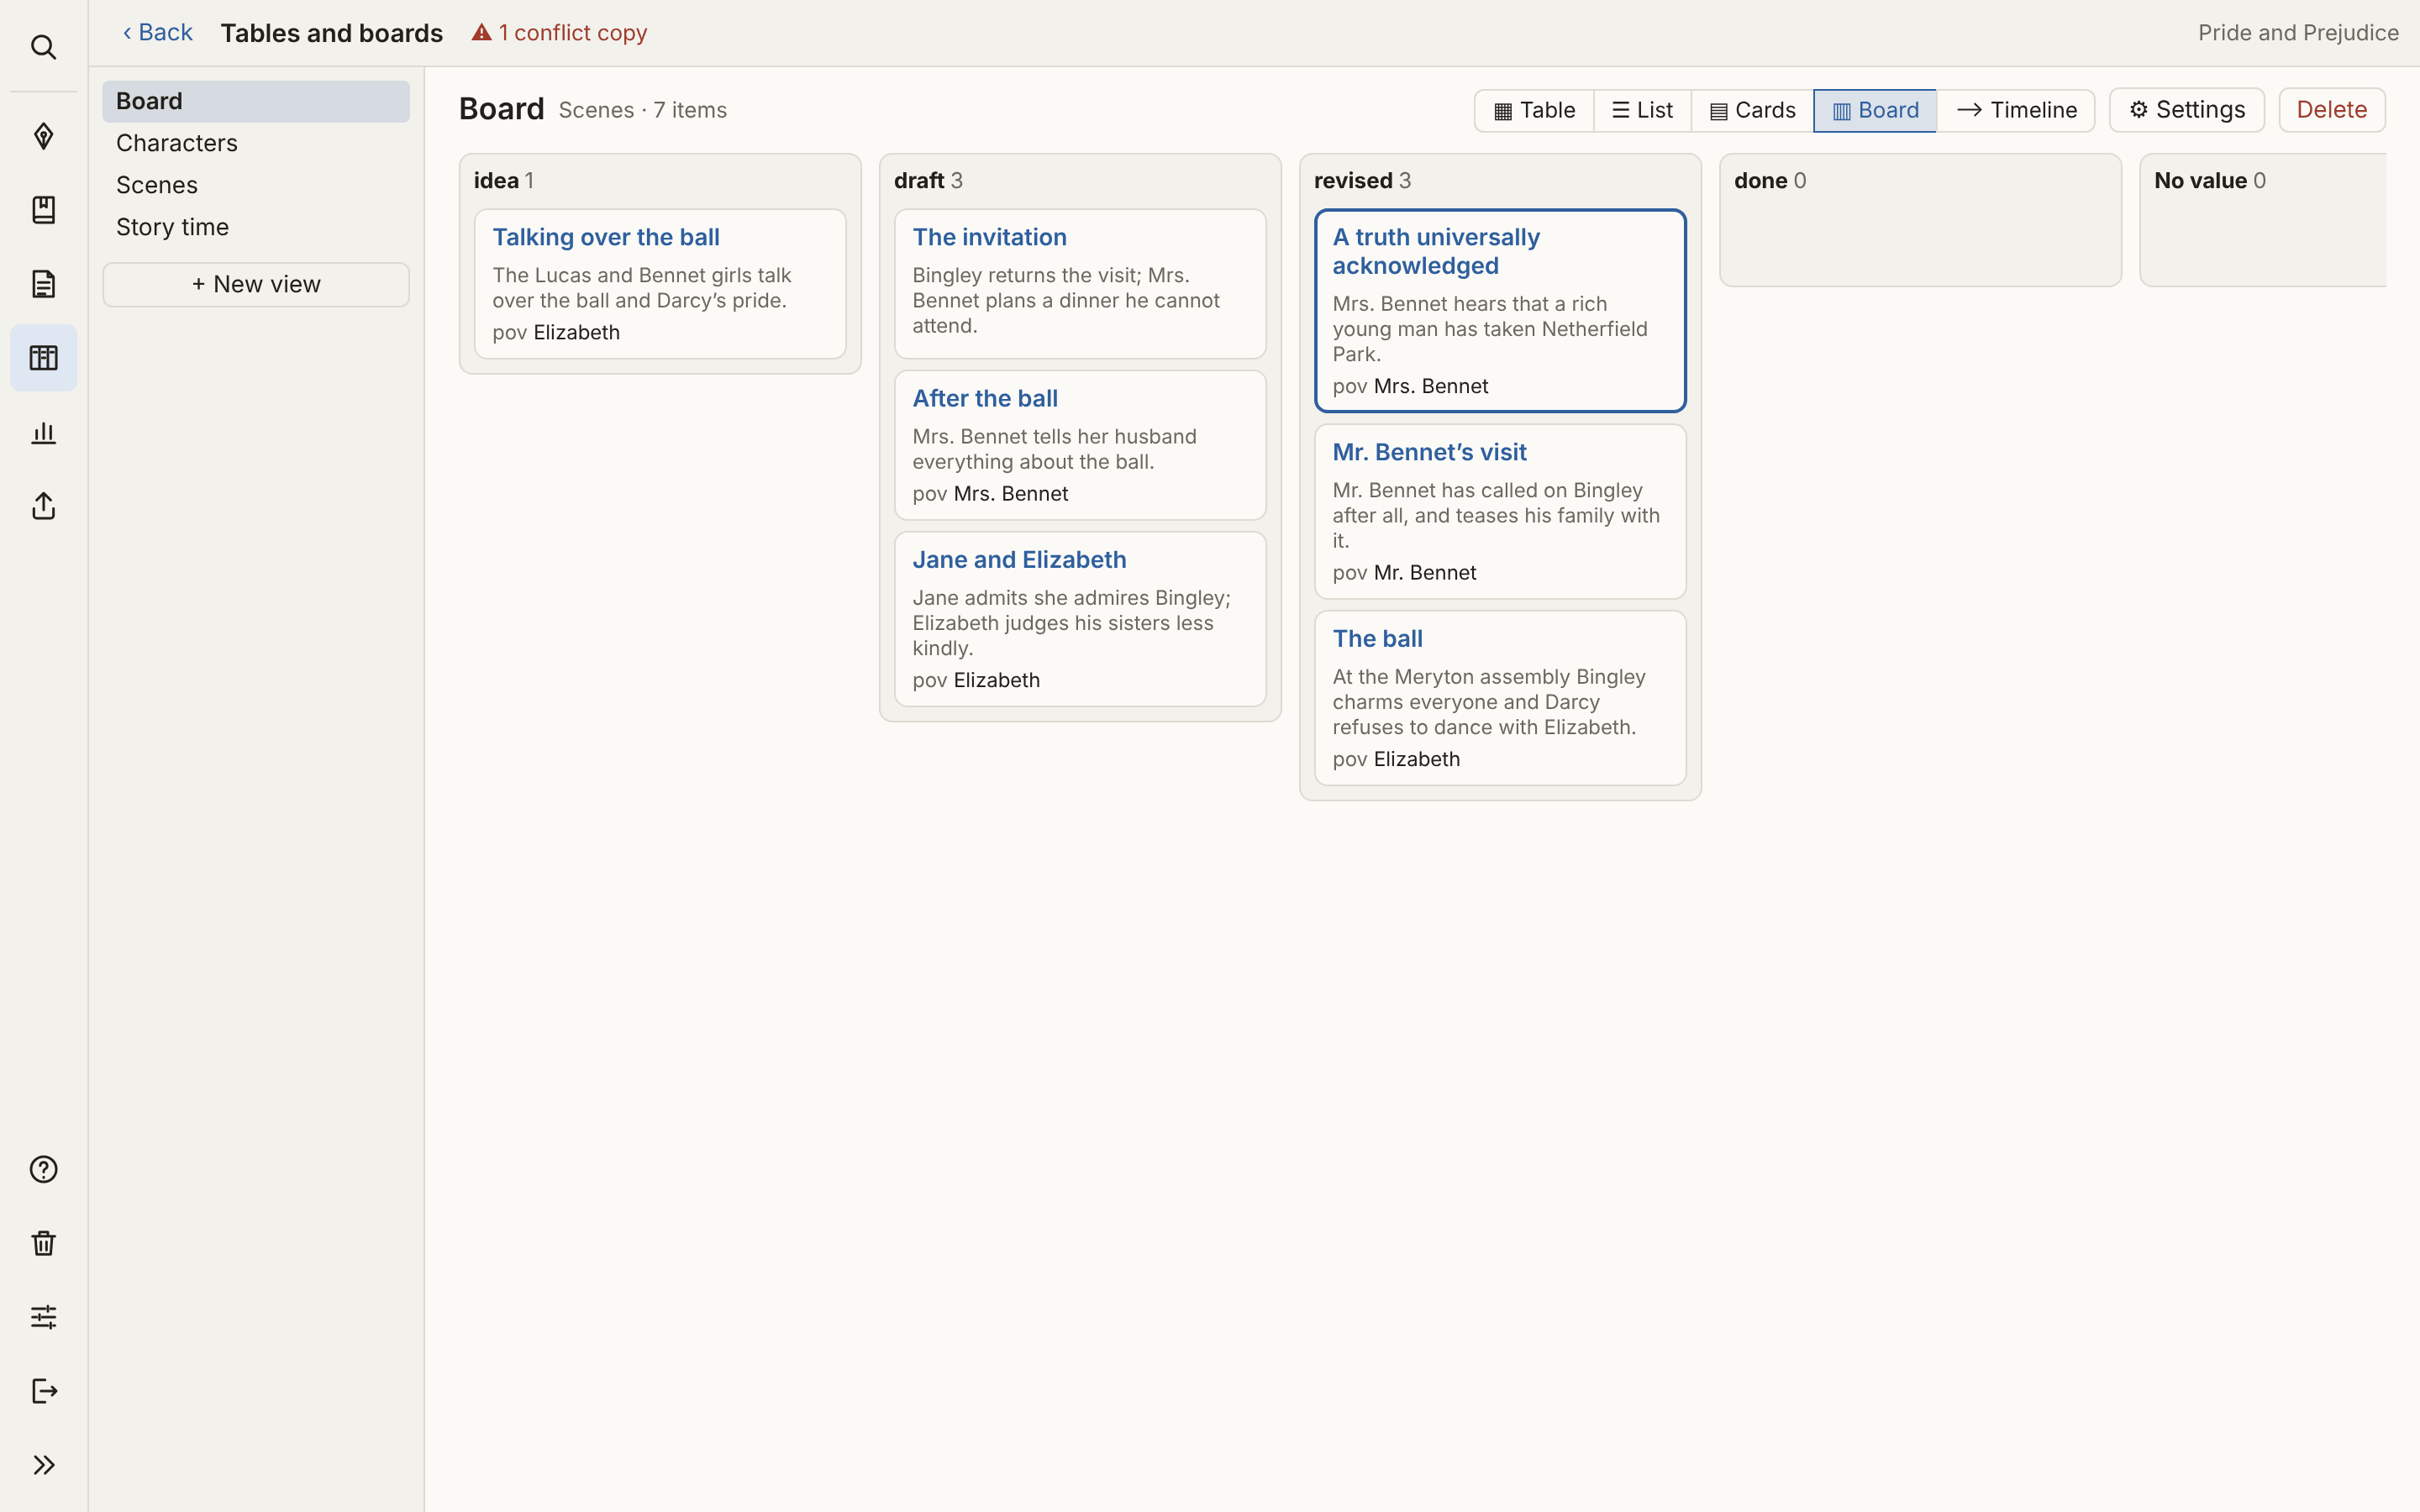This screenshot has height=1512, width=2420.
Task: Open the trash bin icon
Action: tap(43, 1243)
